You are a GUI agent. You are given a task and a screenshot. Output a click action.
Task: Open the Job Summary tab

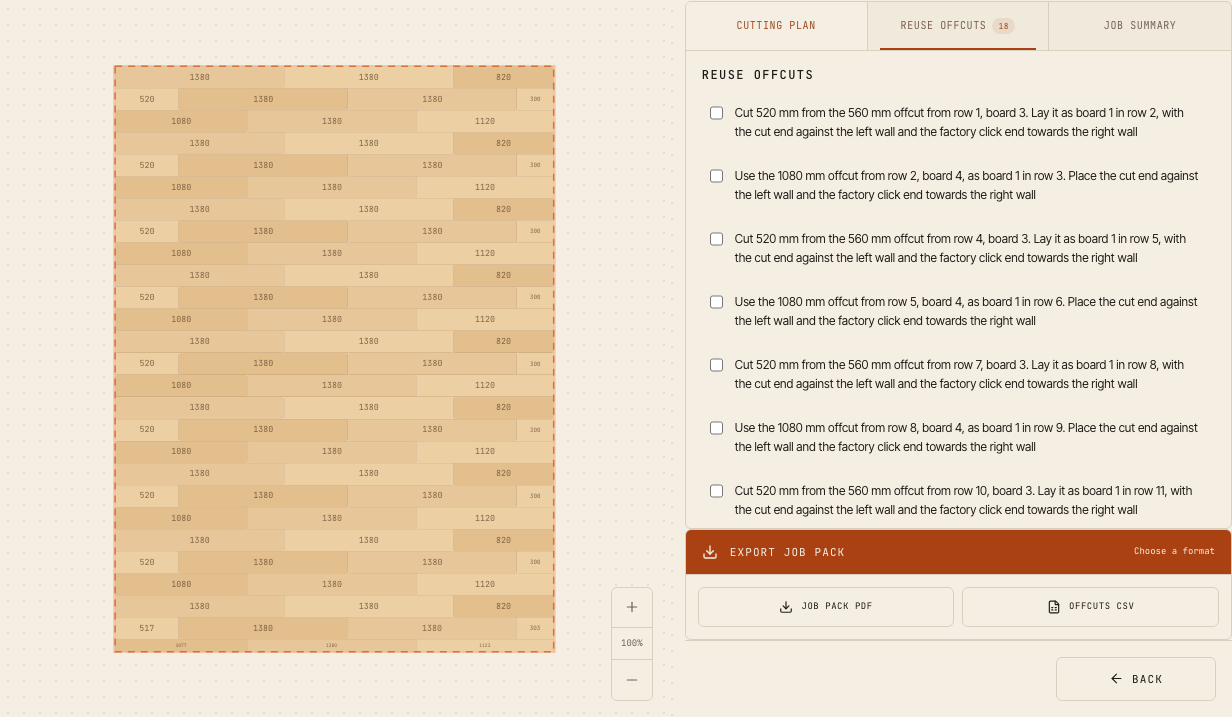1140,26
